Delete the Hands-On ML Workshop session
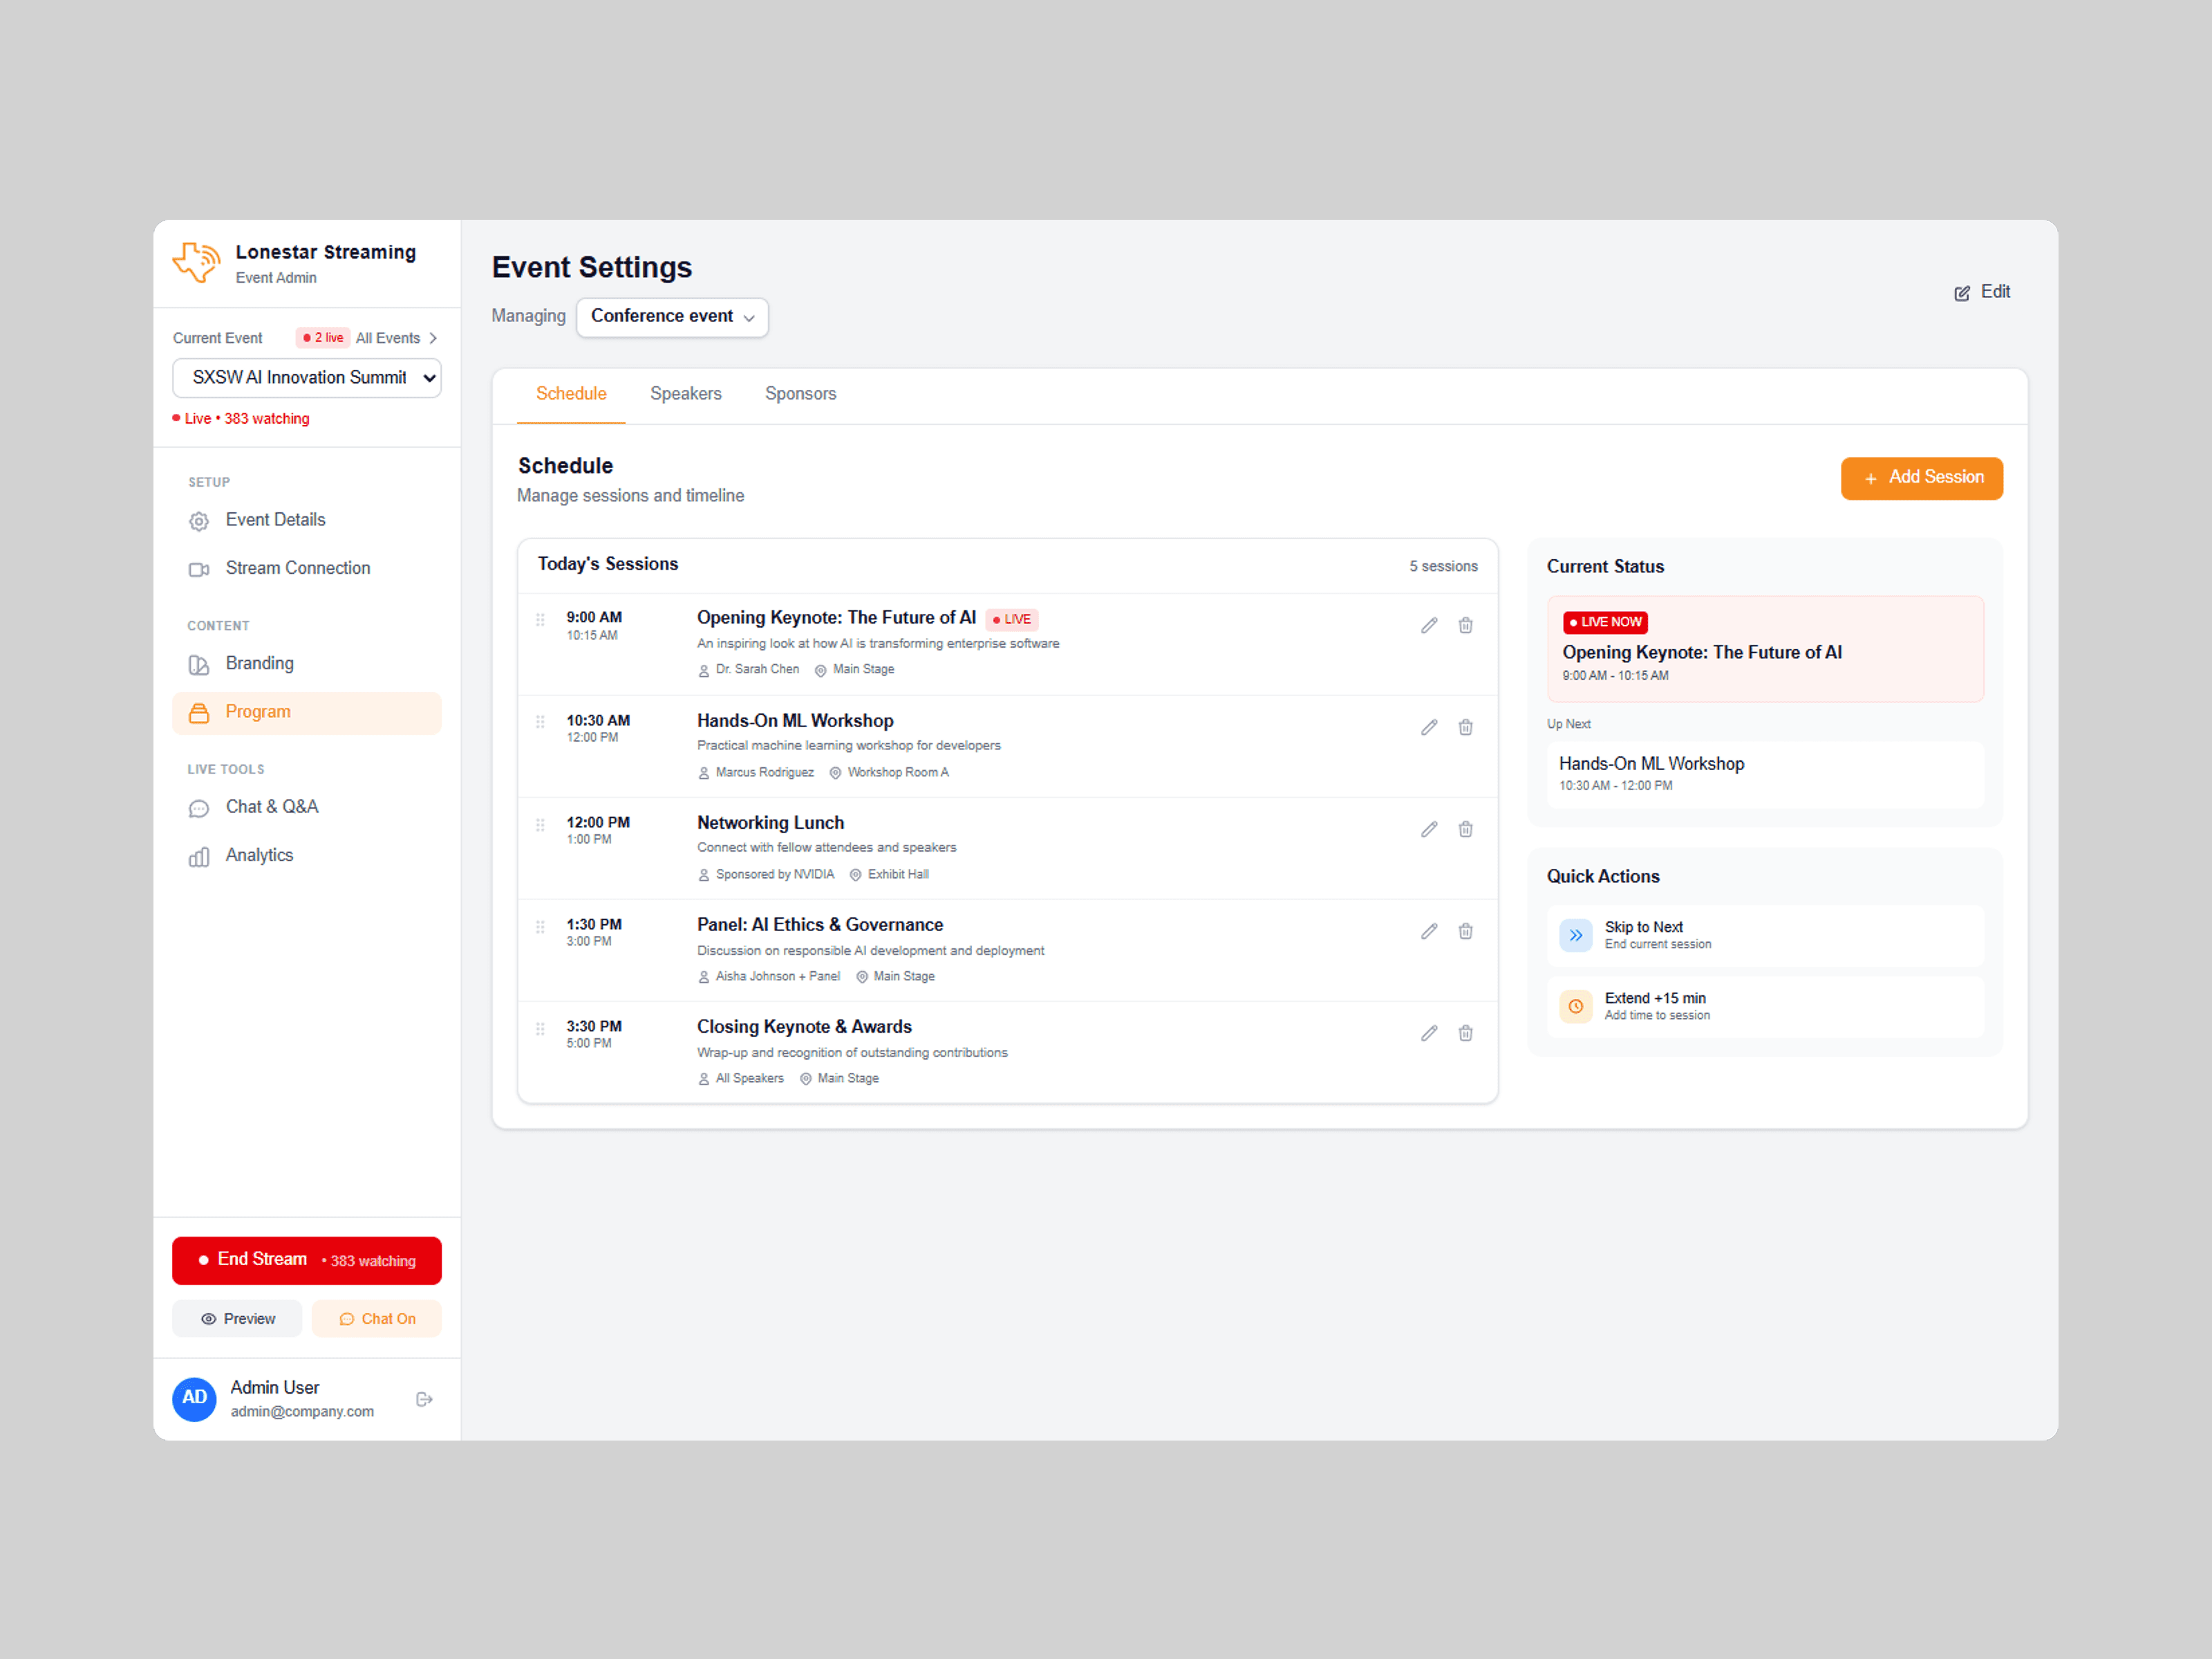 [x=1465, y=727]
